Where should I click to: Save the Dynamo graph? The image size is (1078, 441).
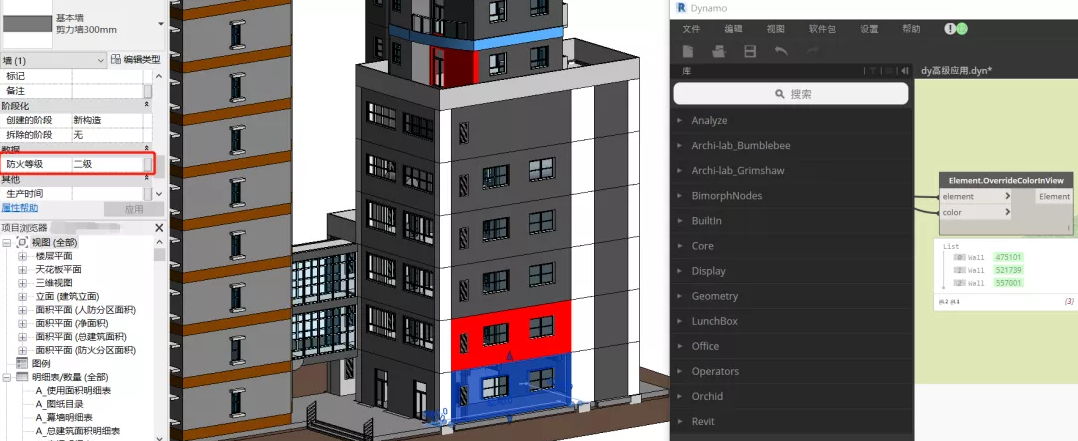(750, 52)
